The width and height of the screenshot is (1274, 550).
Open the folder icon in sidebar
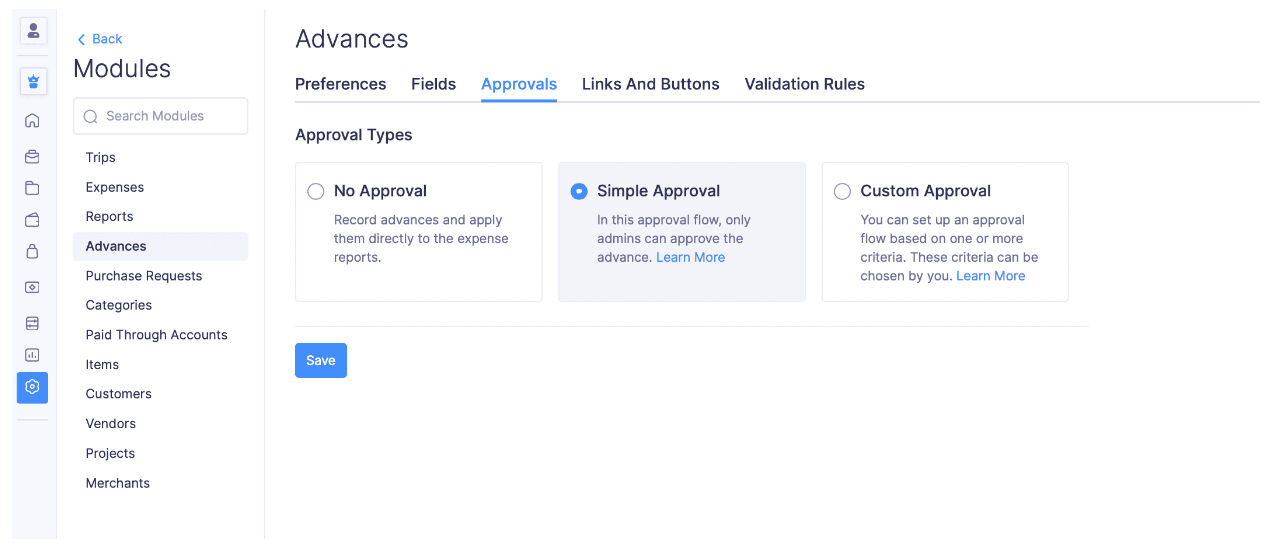[32, 188]
